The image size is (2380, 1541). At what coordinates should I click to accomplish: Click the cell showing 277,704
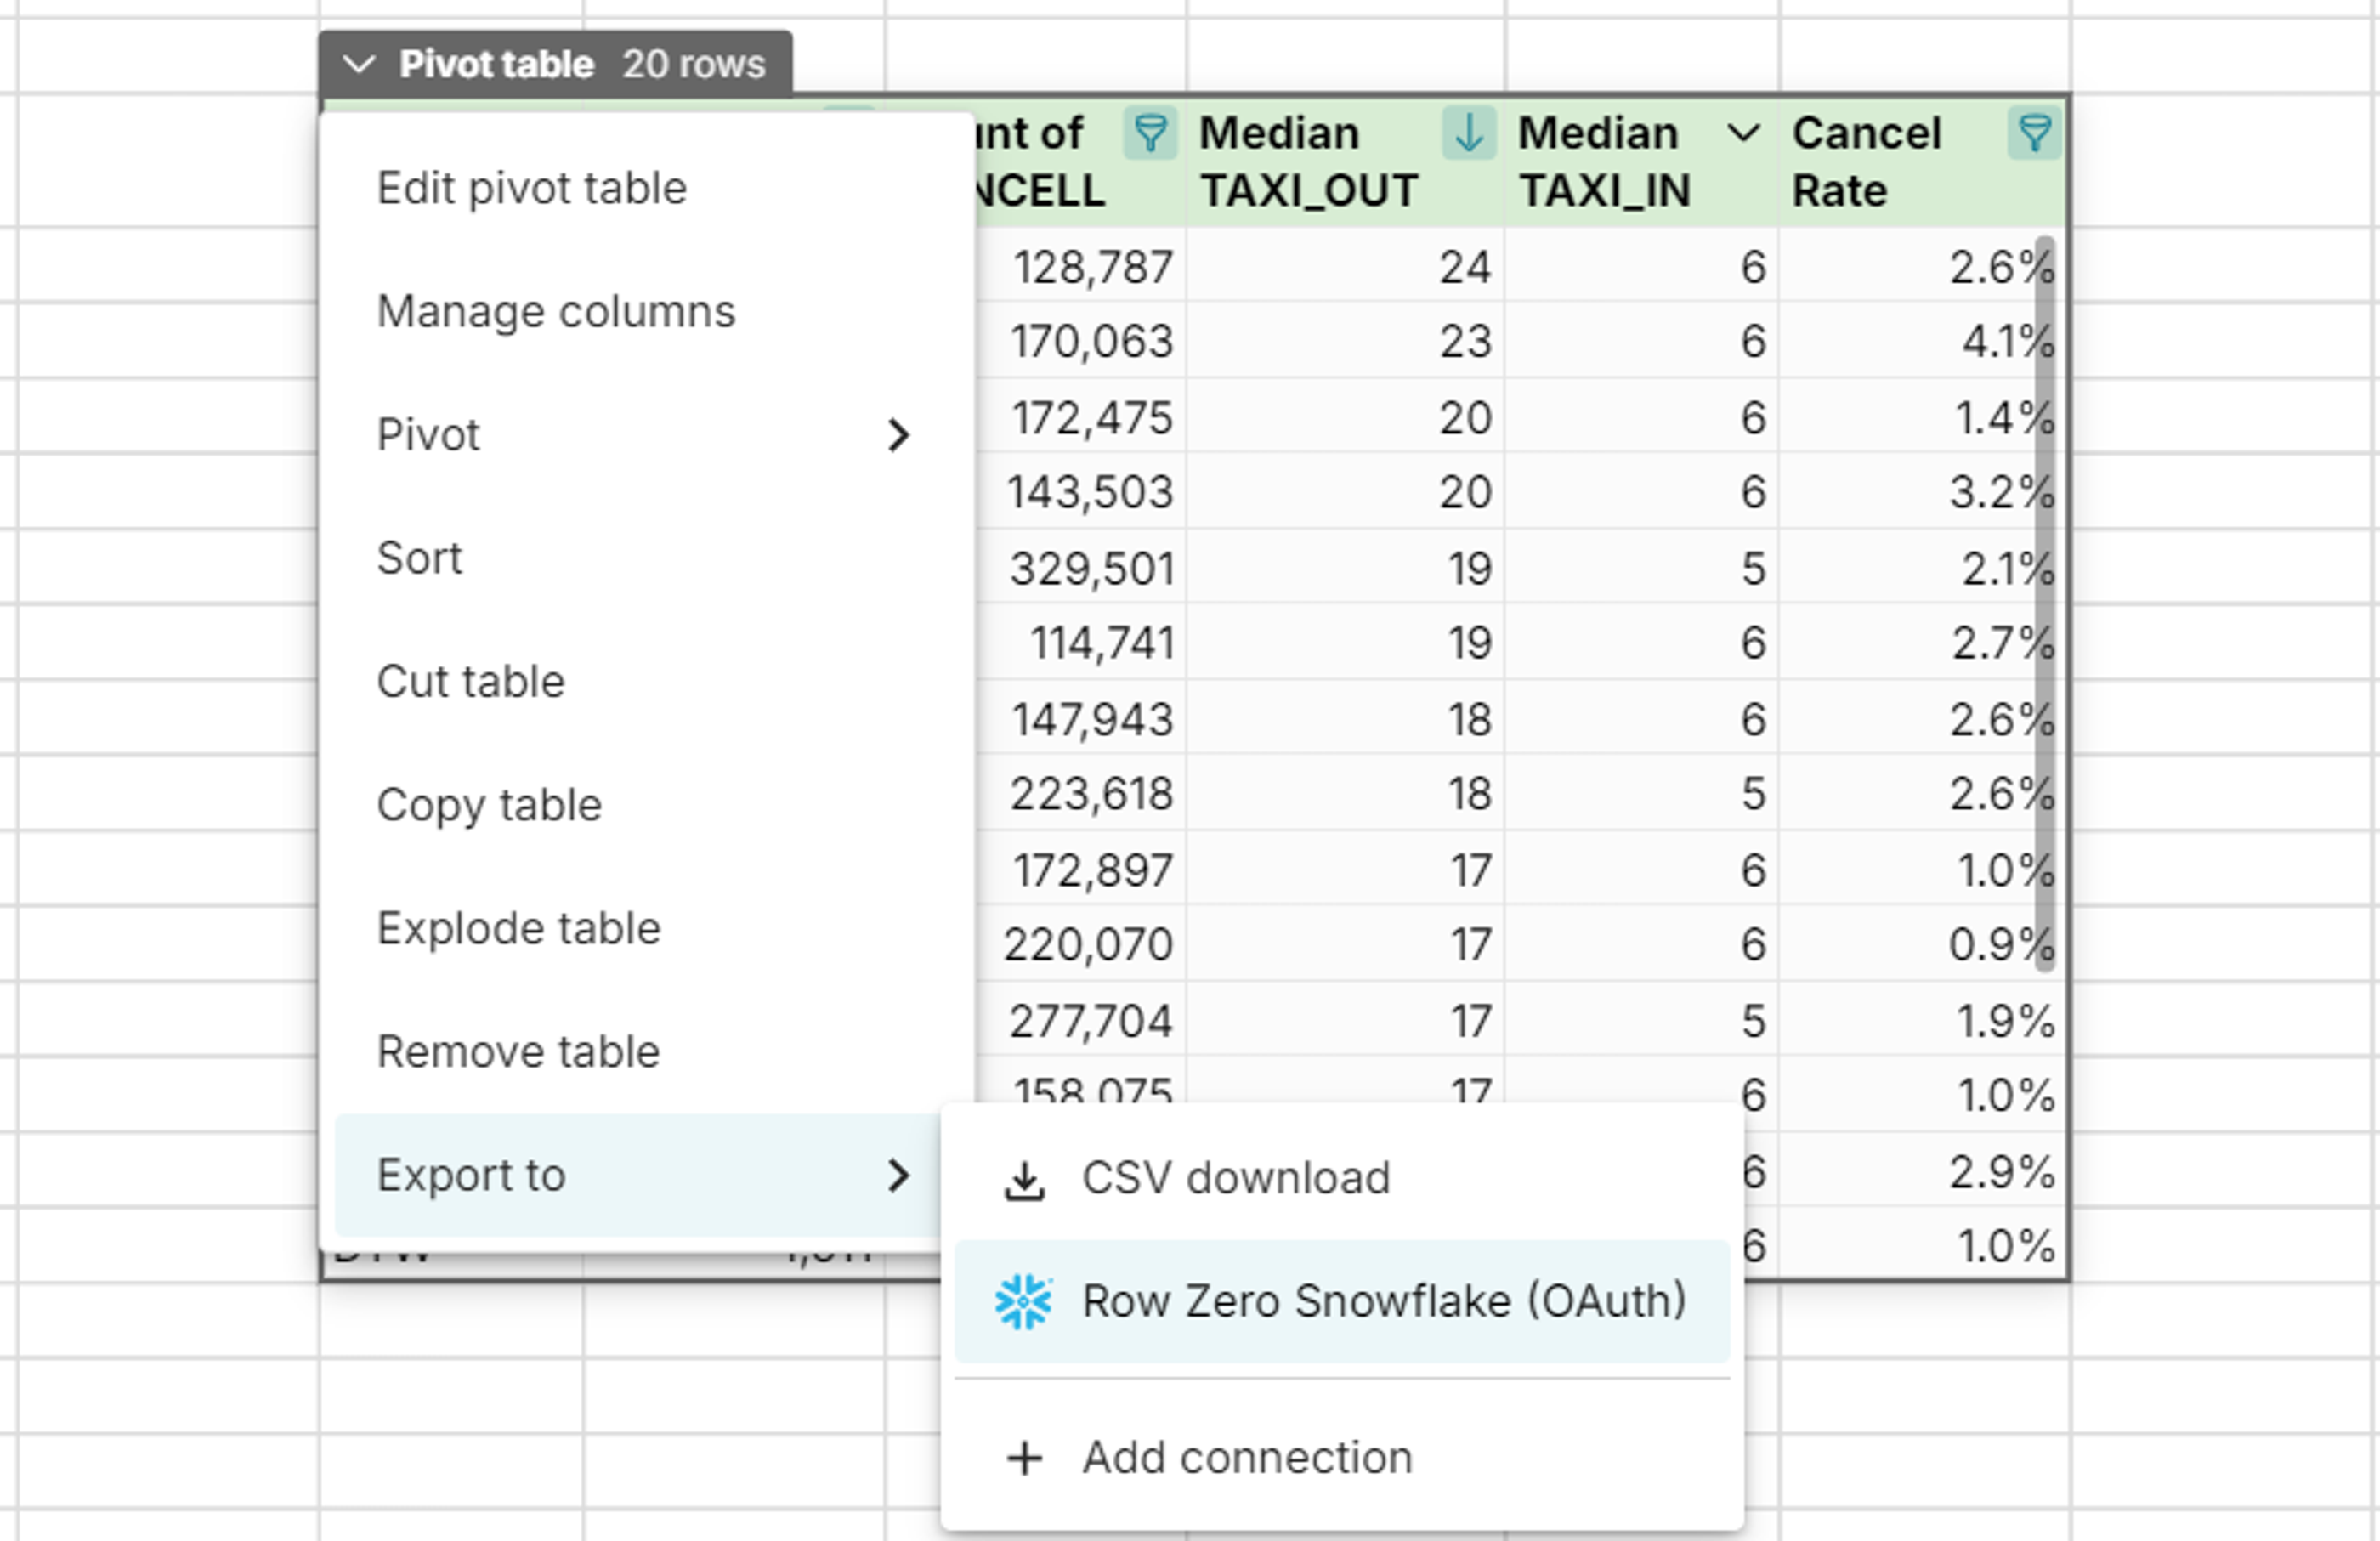(1082, 1020)
